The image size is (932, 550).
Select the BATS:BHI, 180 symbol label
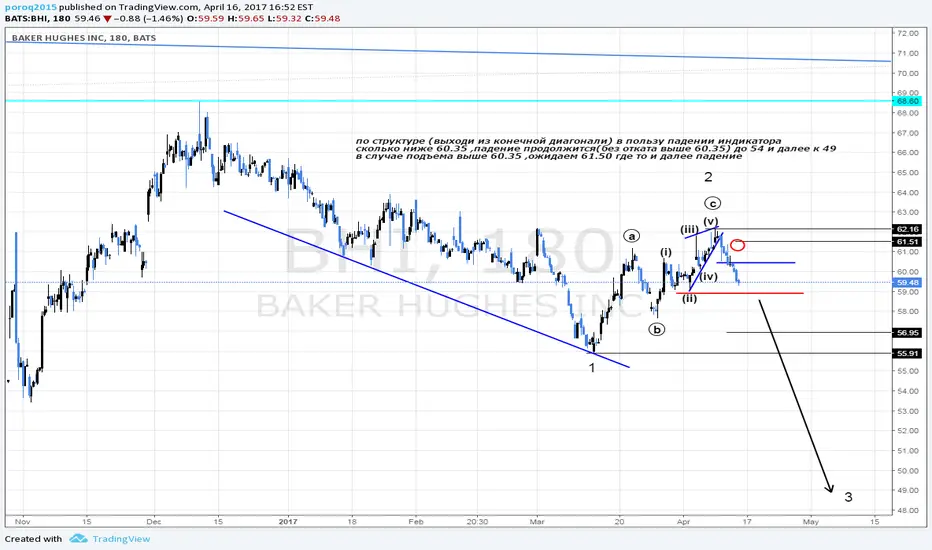[x=37, y=18]
